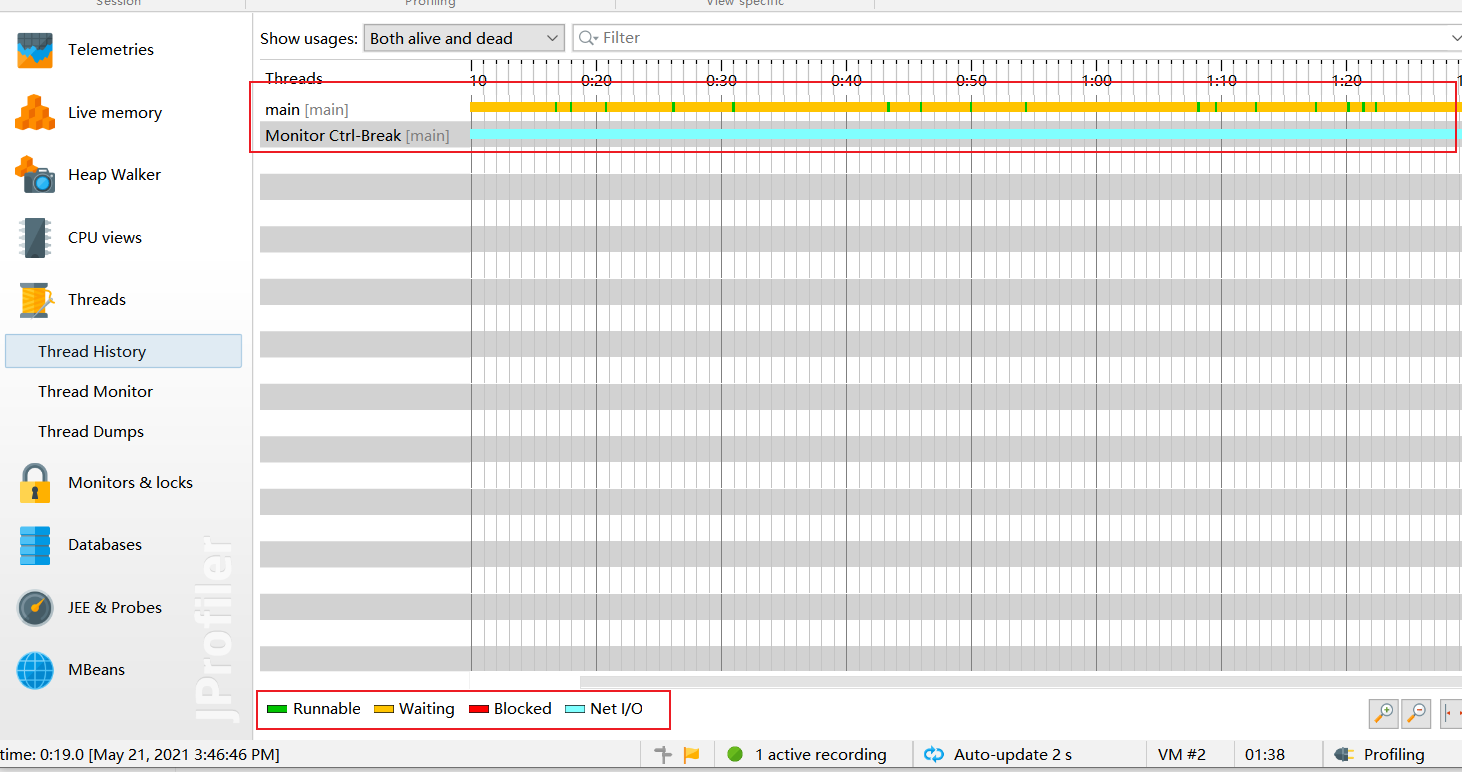Click the Auto-update refresh icon
Image resolution: width=1462 pixels, height=772 pixels.
click(x=934, y=755)
